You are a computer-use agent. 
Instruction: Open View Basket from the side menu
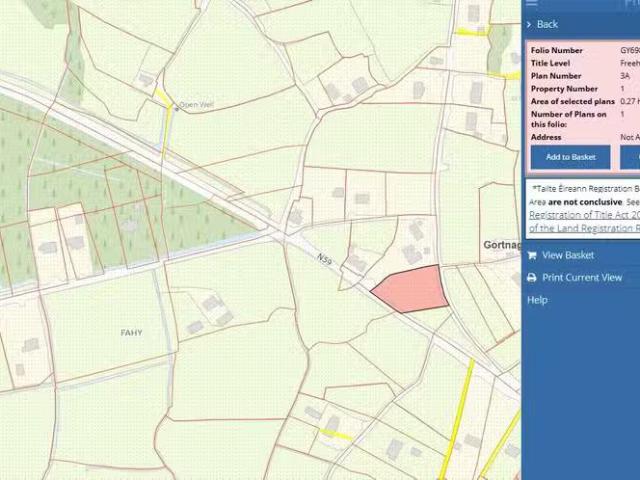567,255
